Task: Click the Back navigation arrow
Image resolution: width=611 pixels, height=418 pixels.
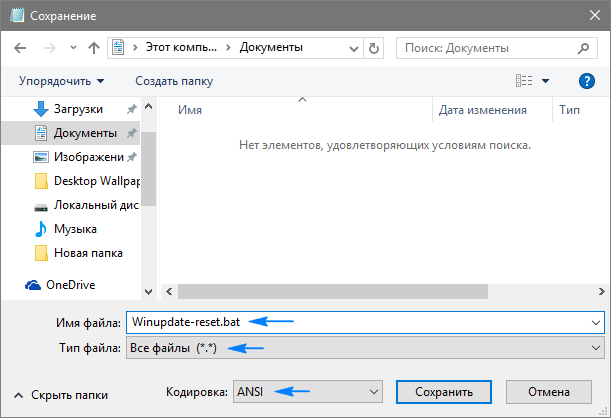Action: (21, 47)
